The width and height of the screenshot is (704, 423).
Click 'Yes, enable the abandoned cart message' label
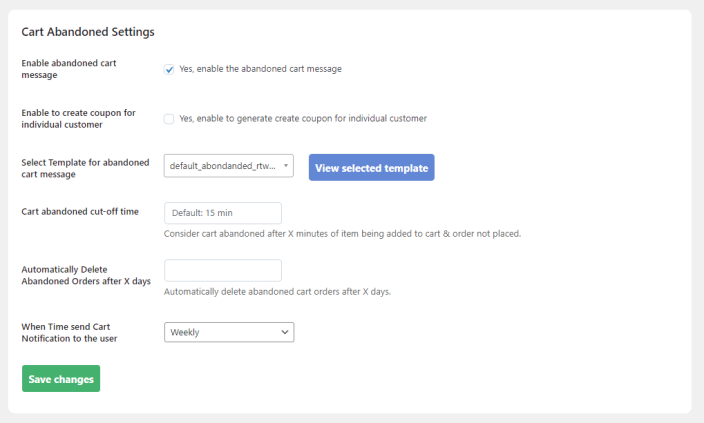point(260,69)
